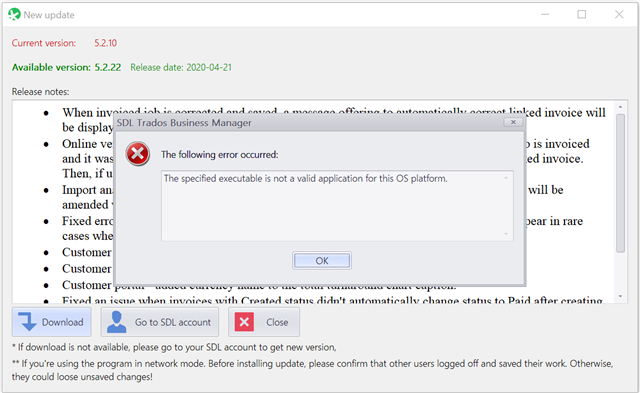Click the red error icon in the dialog

(138, 154)
